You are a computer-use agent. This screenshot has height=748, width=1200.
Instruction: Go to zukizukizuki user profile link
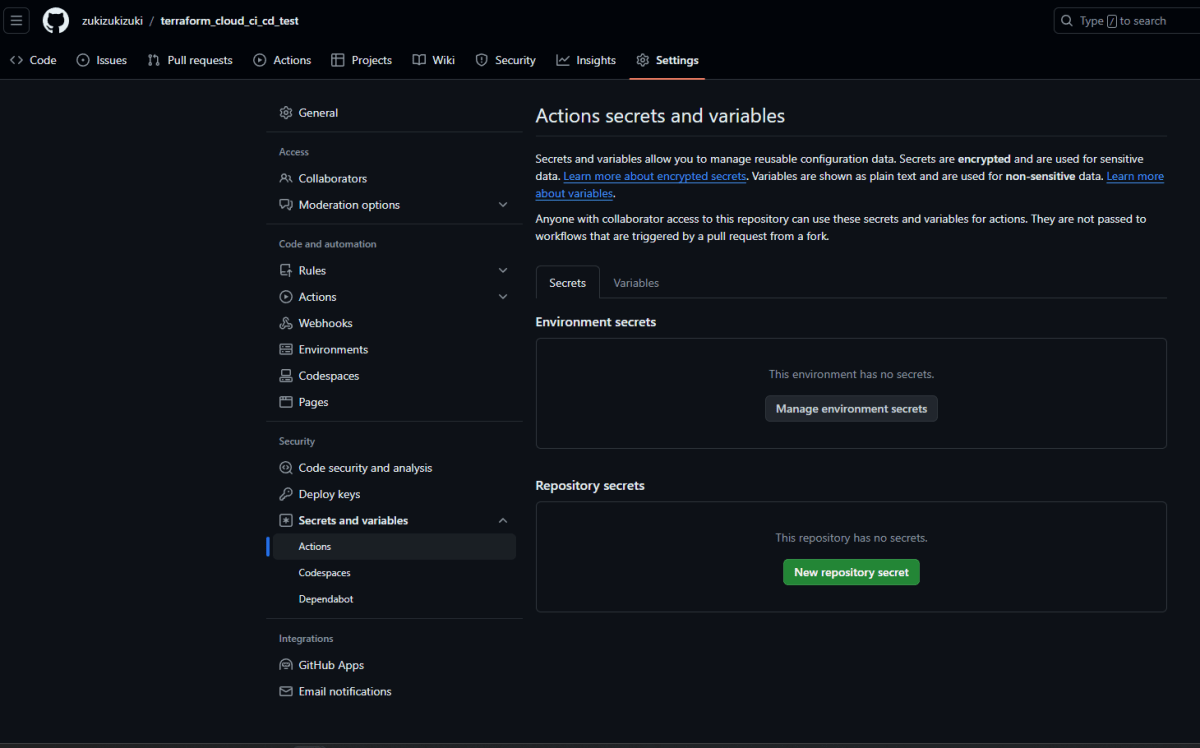click(113, 21)
